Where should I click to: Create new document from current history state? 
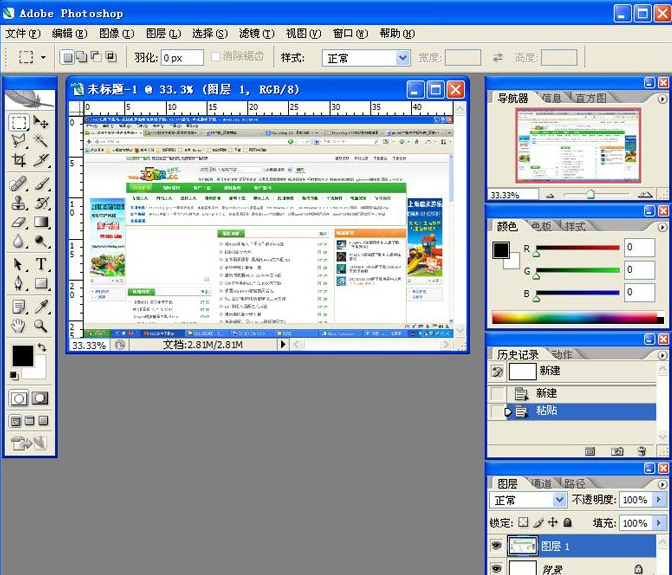pos(590,451)
